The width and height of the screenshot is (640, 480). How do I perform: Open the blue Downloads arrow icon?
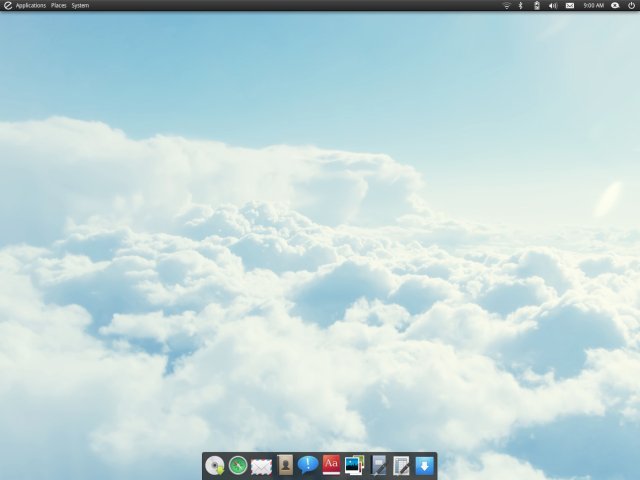tap(424, 465)
